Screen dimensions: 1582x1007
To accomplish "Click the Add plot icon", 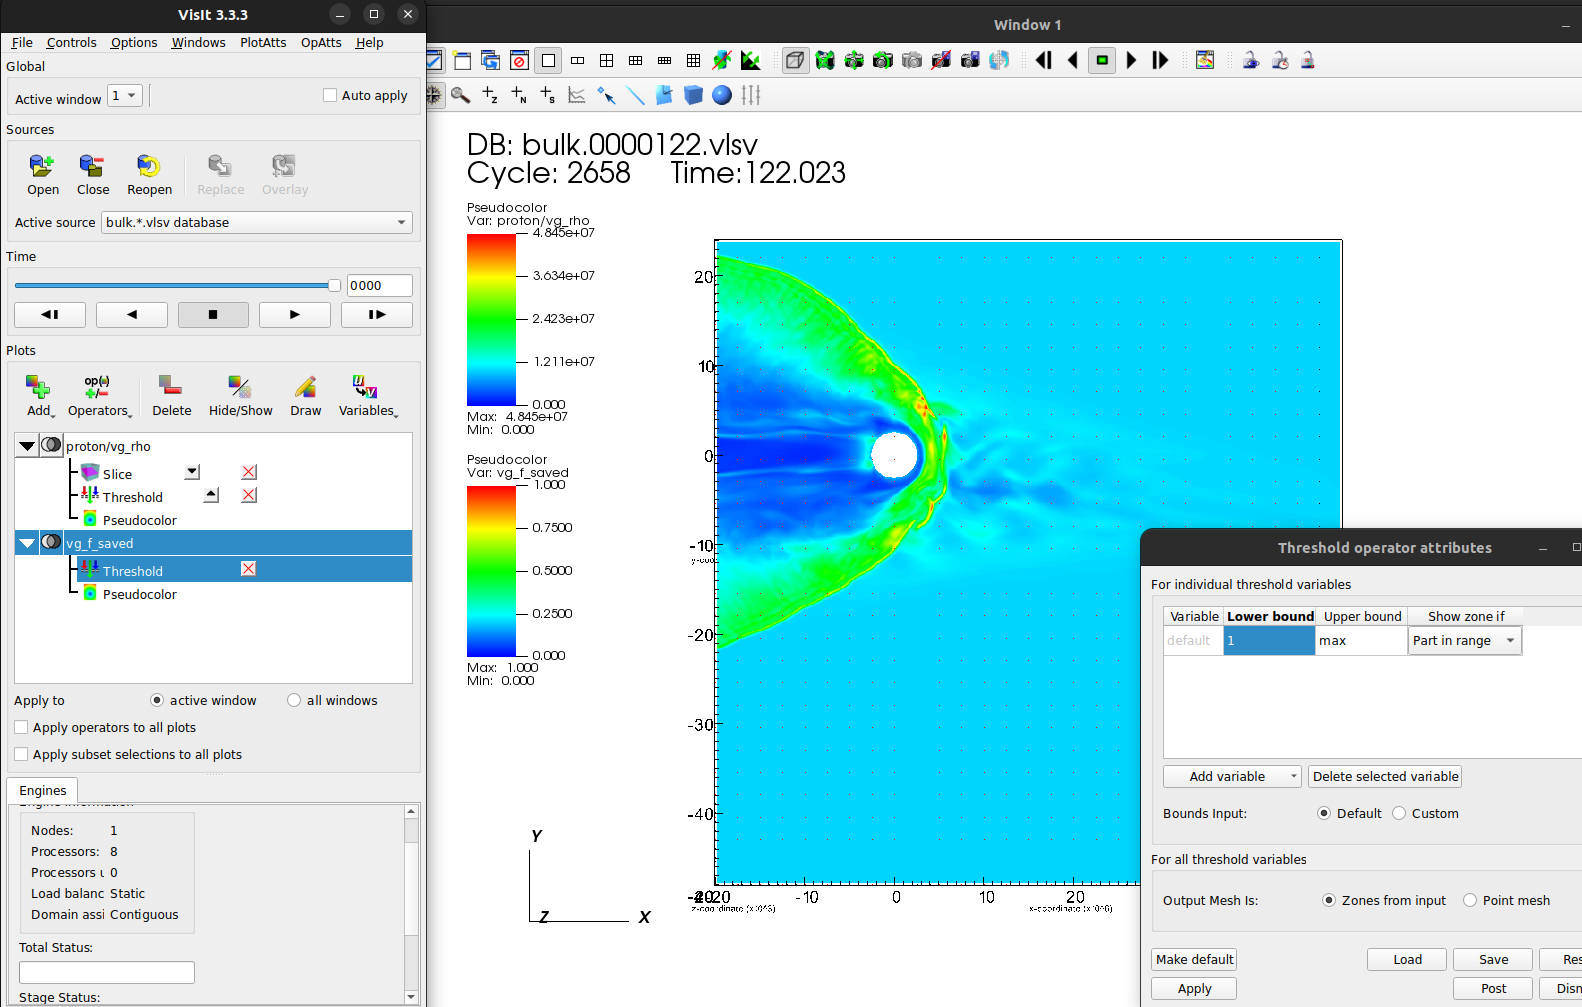I will point(38,387).
